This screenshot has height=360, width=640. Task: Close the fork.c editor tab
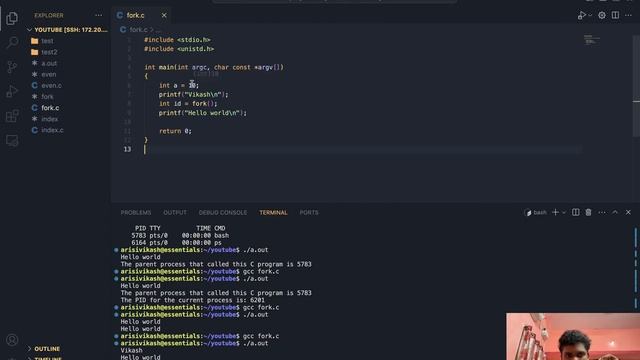tap(164, 15)
